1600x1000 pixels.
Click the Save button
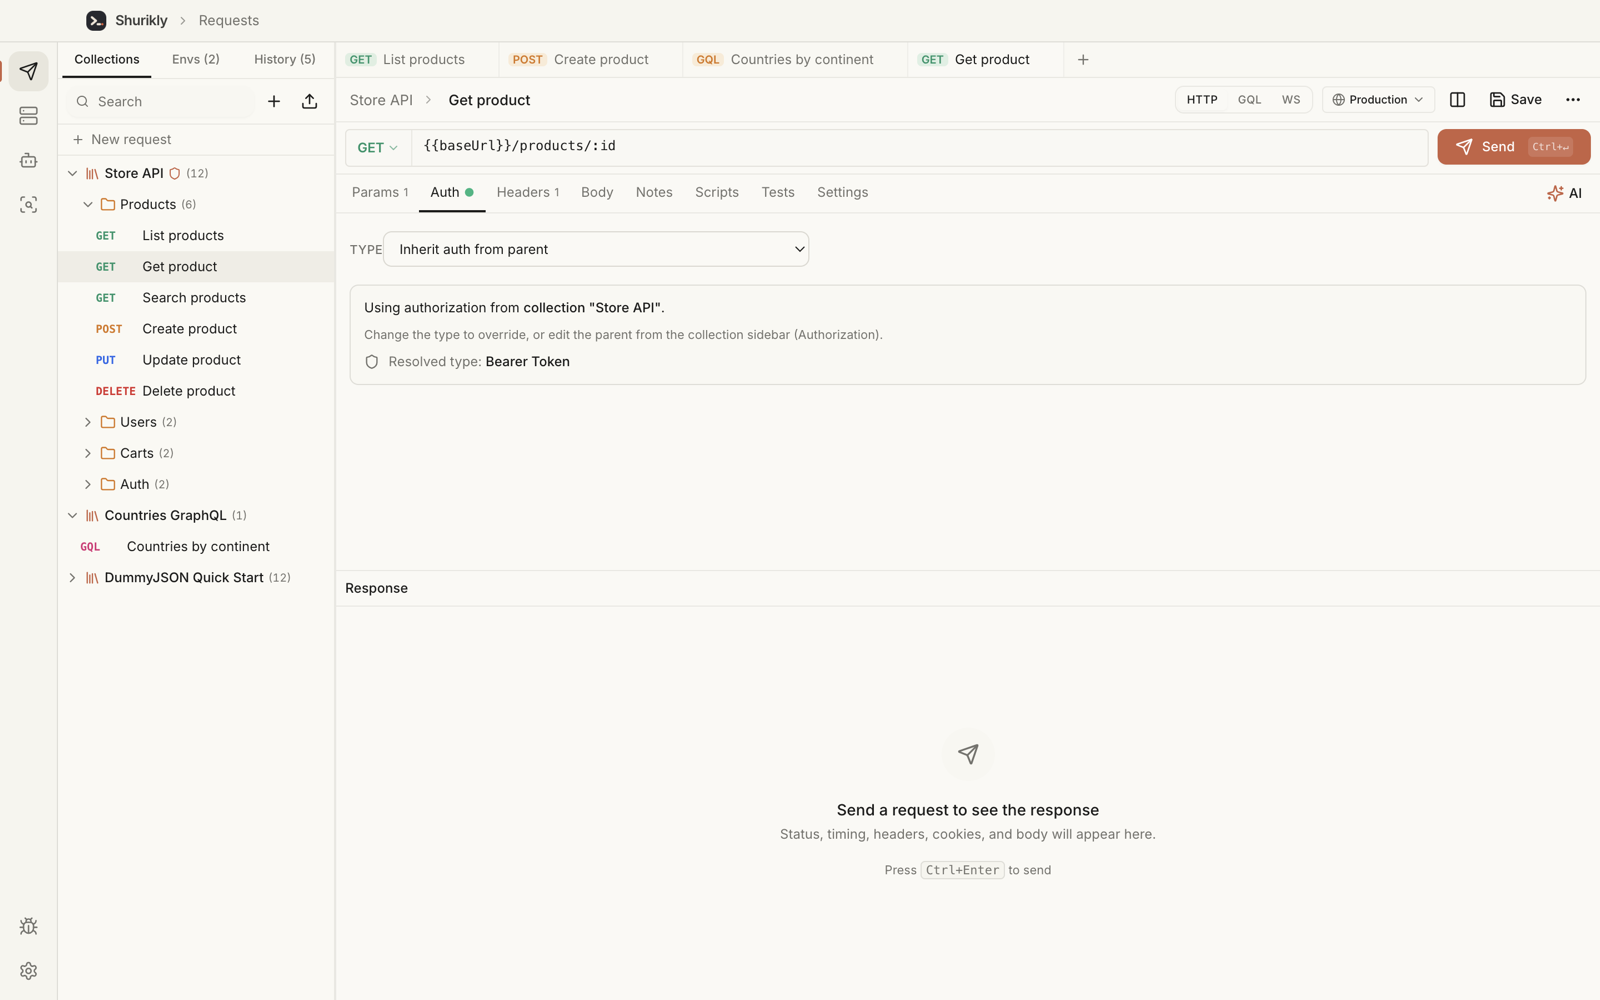point(1515,100)
